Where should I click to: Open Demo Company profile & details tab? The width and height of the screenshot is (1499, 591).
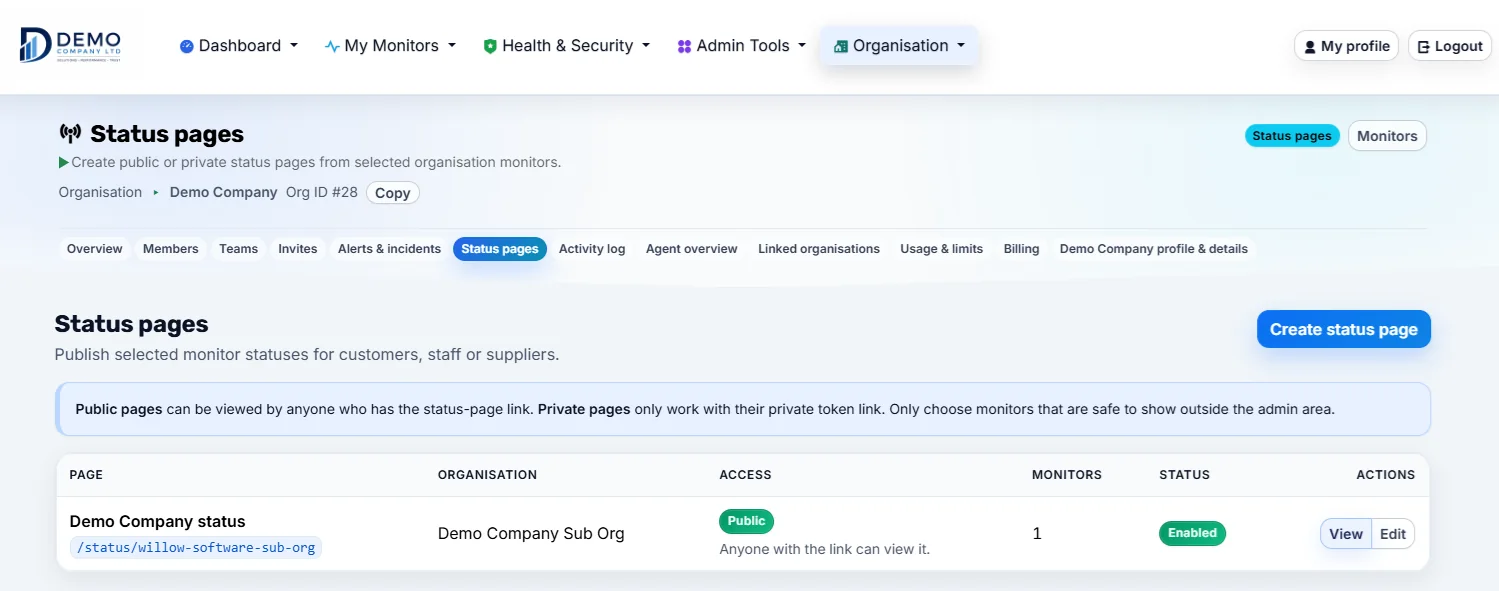pos(1154,249)
